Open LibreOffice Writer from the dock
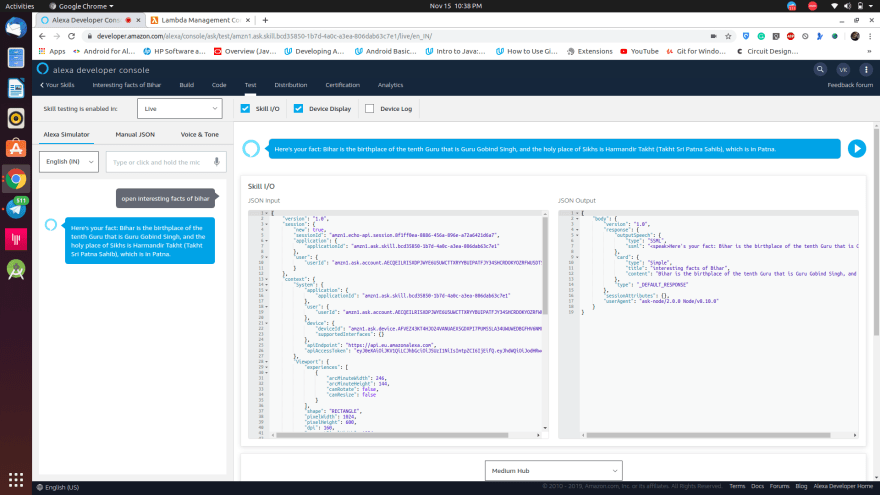This screenshot has height=495, width=880. [16, 88]
